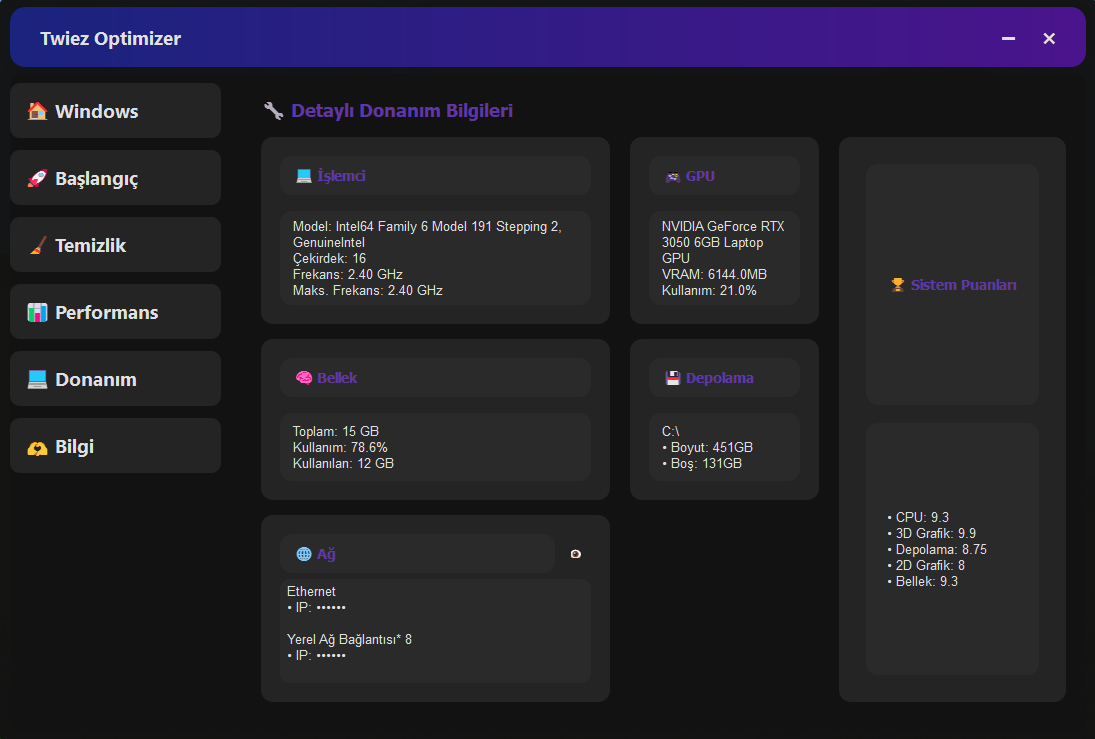This screenshot has width=1095, height=739.
Task: Click 'Maks. Frekans: 2.40 GHz' text
Action: [367, 291]
